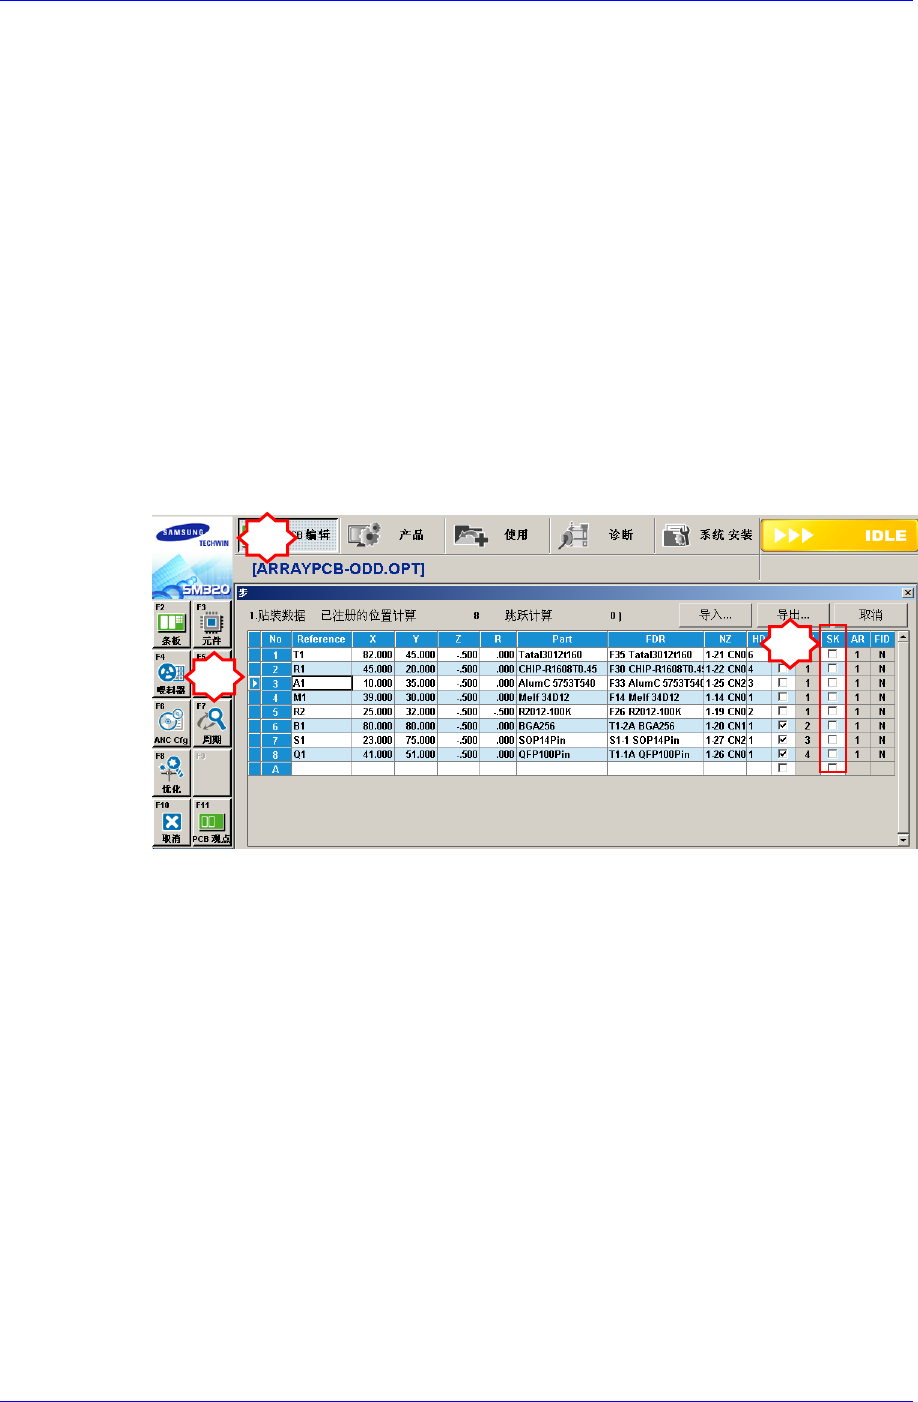
Task: Uncheck the ticked box in SOP14Pin row
Action: pos(782,740)
